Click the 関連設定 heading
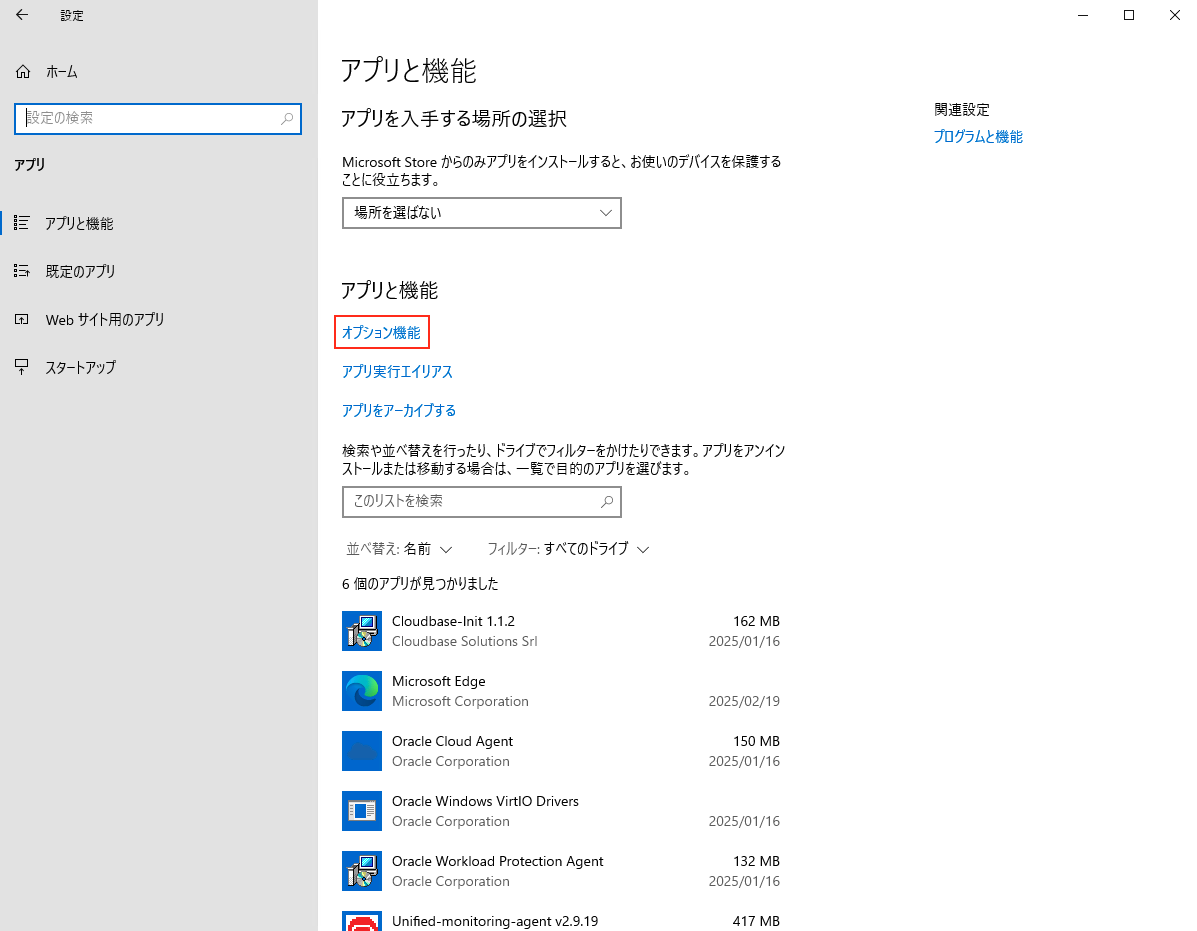The width and height of the screenshot is (1197, 931). 962,109
